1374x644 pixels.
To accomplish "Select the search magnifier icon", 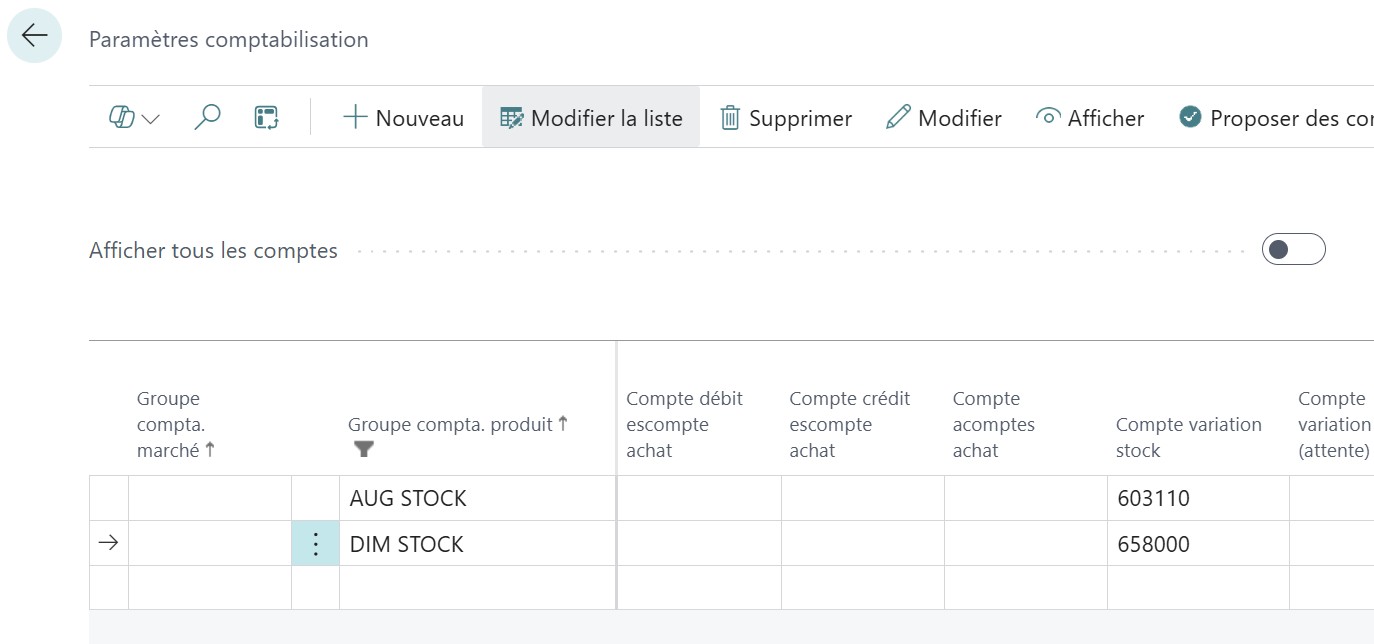I will click(206, 117).
